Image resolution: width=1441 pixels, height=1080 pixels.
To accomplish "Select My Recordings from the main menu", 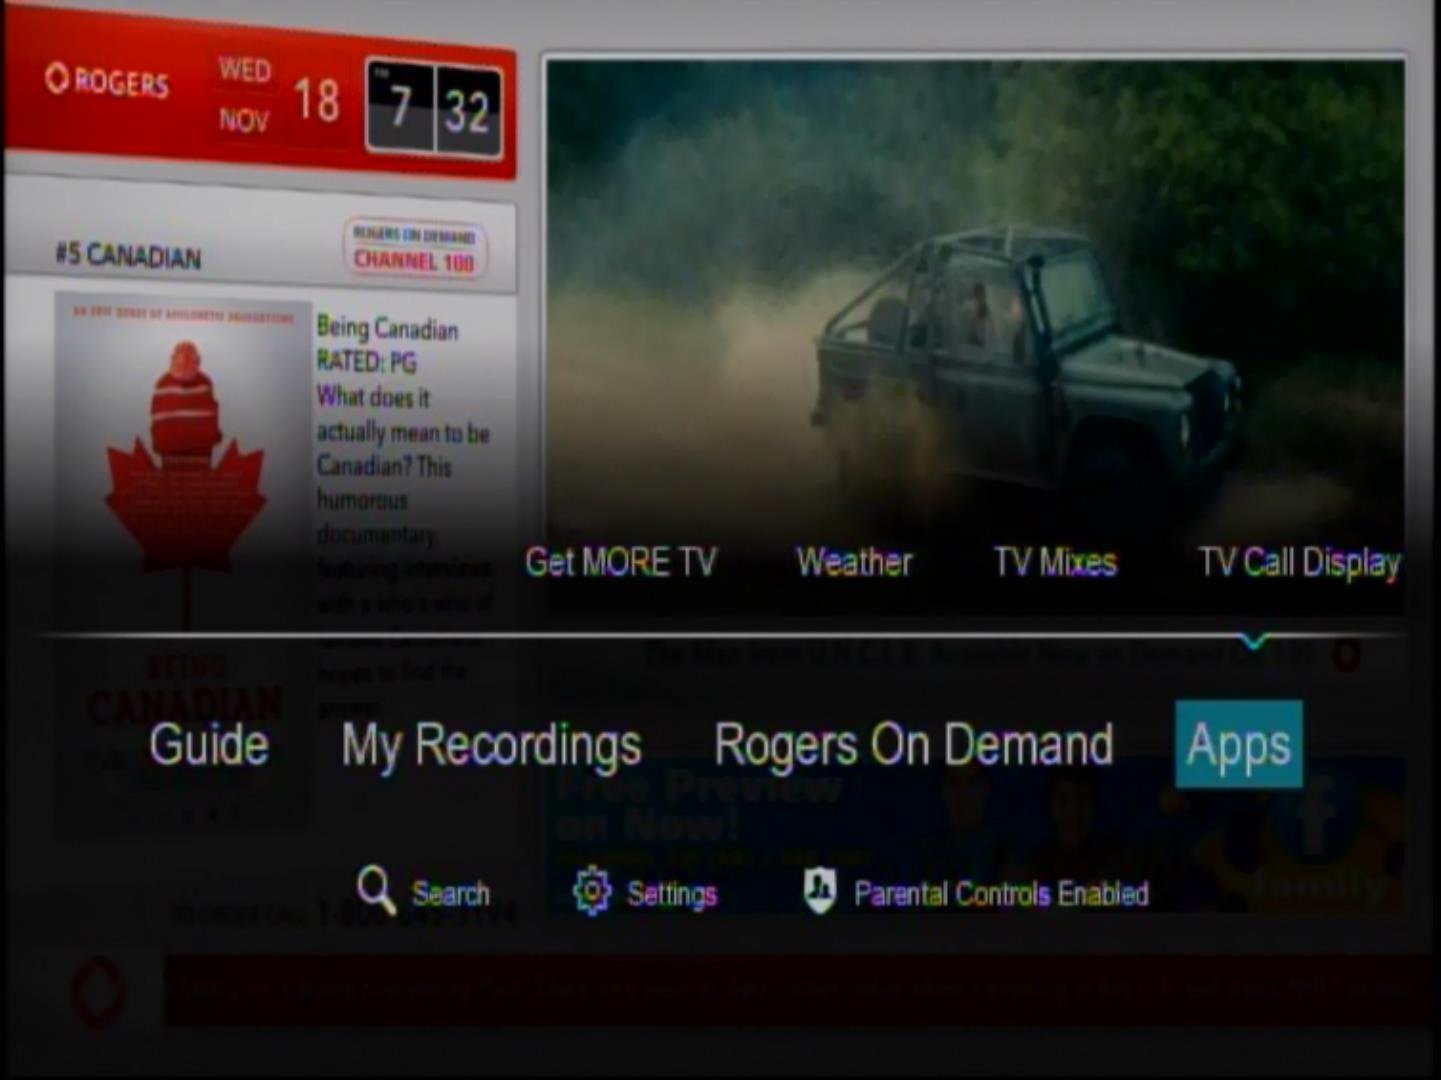I will pos(491,745).
